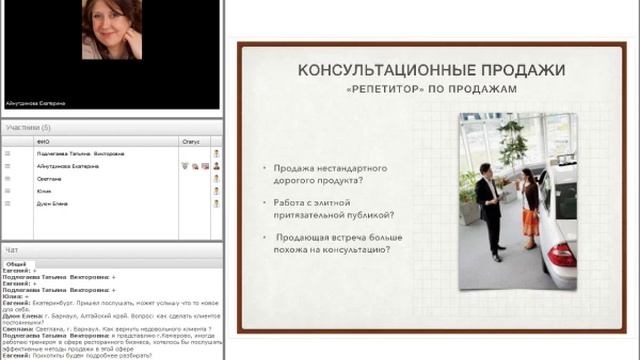
Task: Click the bullet text Продающая встреча больше похожа на консультацию
Action: 338,243
